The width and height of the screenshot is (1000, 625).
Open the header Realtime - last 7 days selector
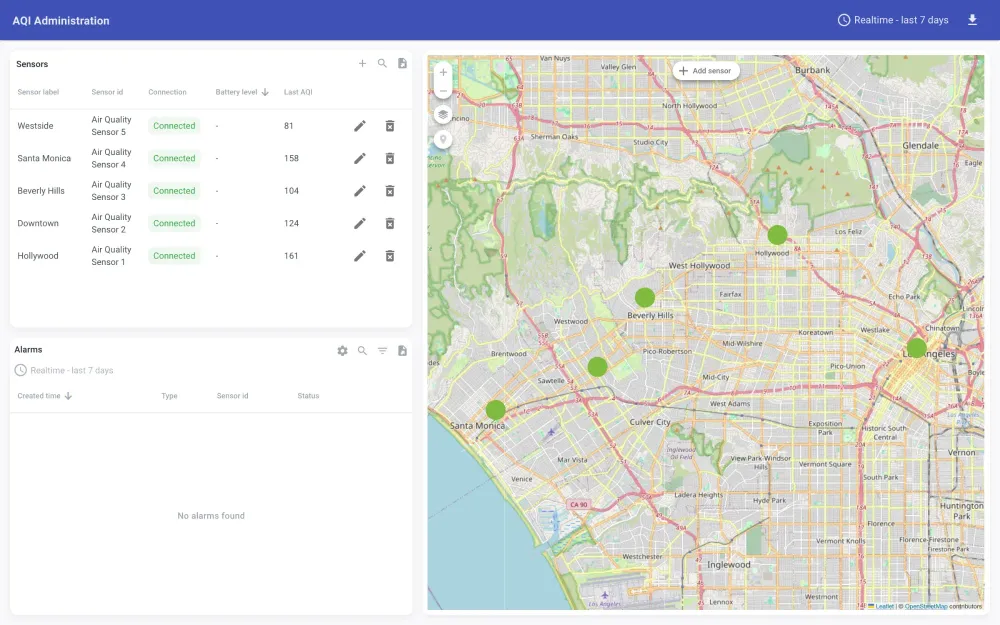coord(893,20)
